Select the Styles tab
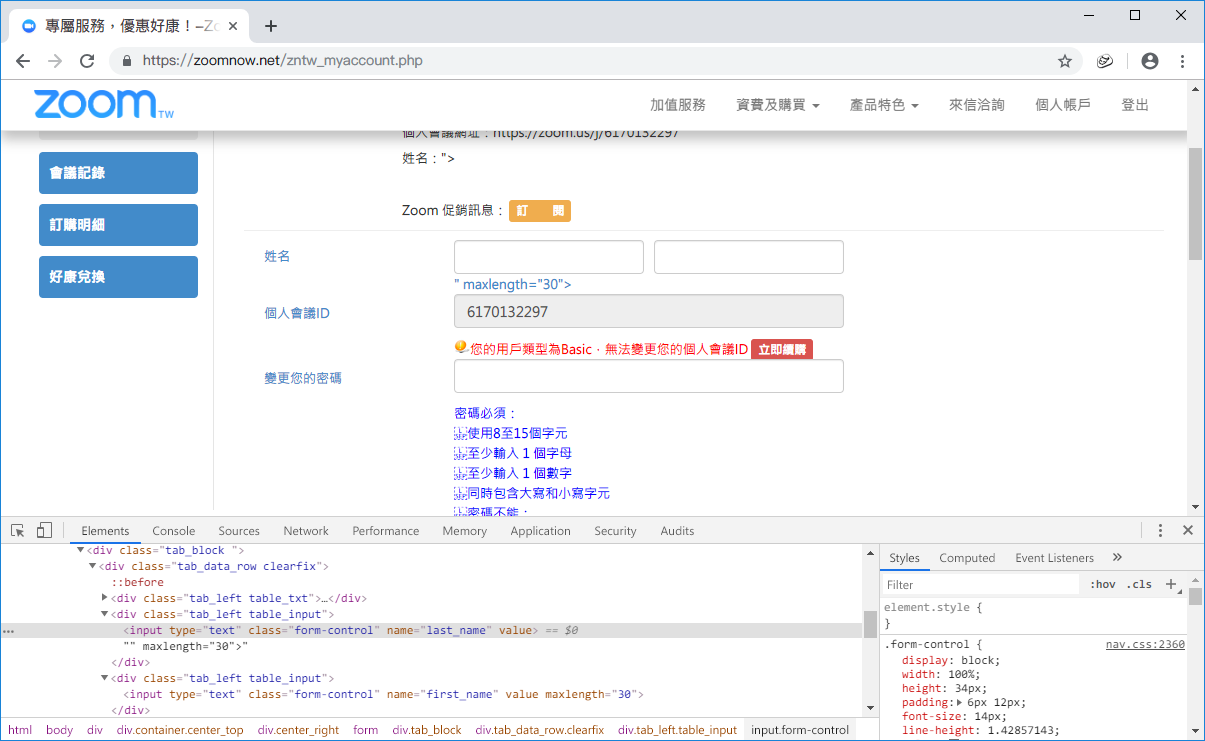Image resolution: width=1205 pixels, height=741 pixels. tap(904, 558)
